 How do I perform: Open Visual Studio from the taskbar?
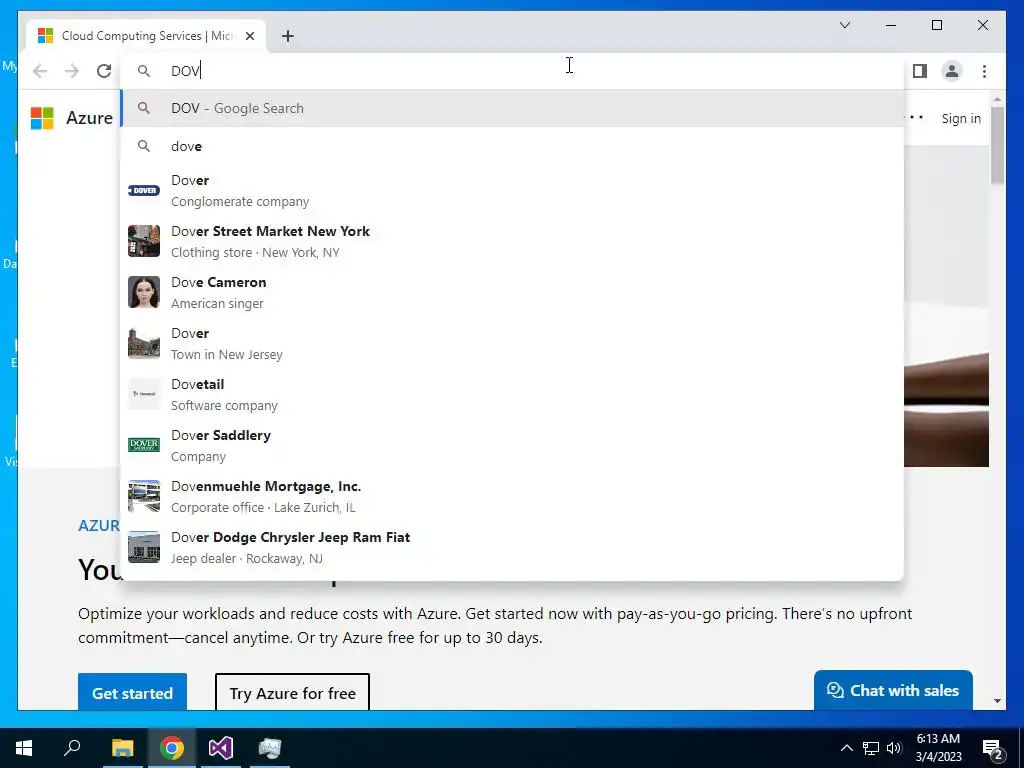click(221, 748)
